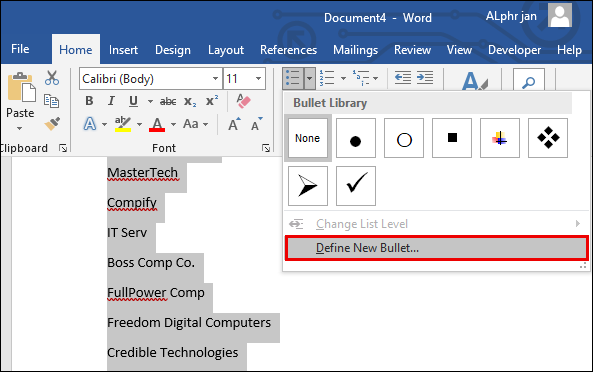593x372 pixels.
Task: Select the Format Painter brush
Action: 52,124
